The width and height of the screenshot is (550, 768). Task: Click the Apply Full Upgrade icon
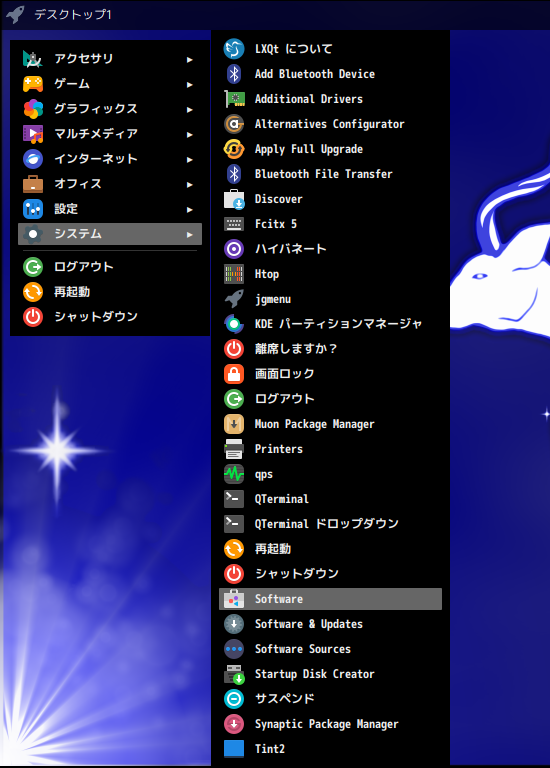(x=234, y=149)
